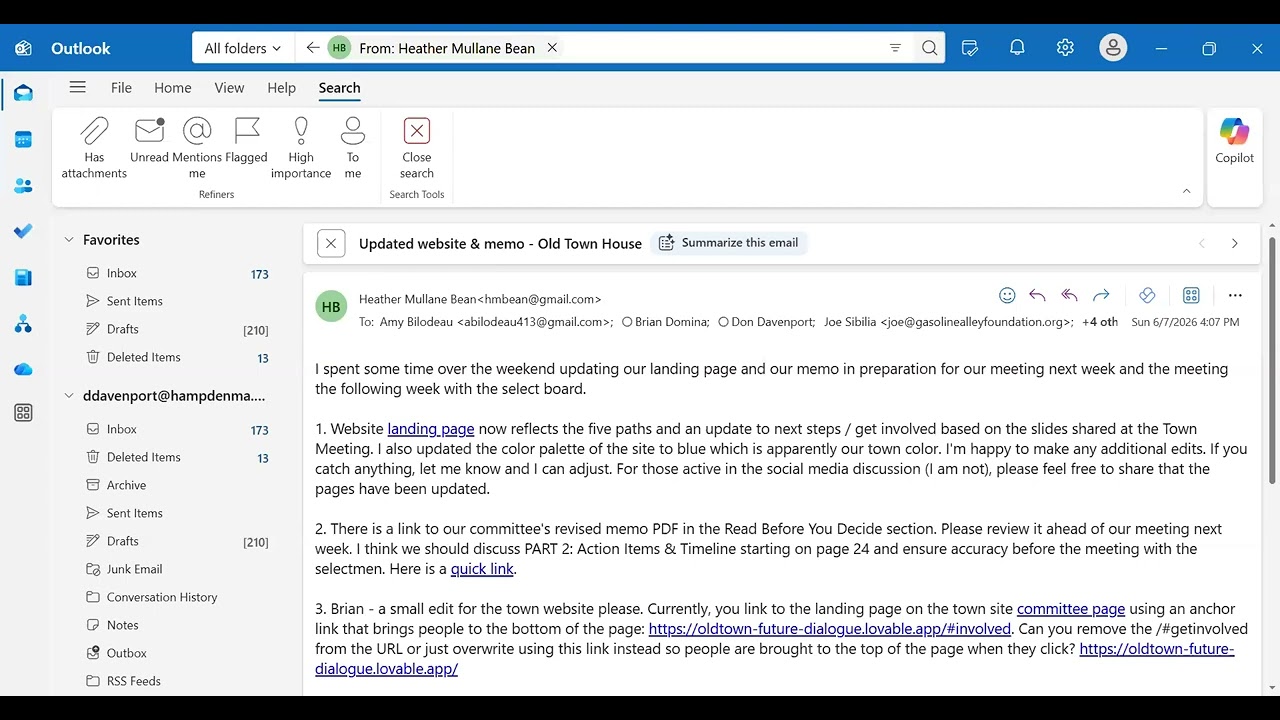Open the File menu
Image resolution: width=1280 pixels, height=720 pixels.
click(121, 88)
